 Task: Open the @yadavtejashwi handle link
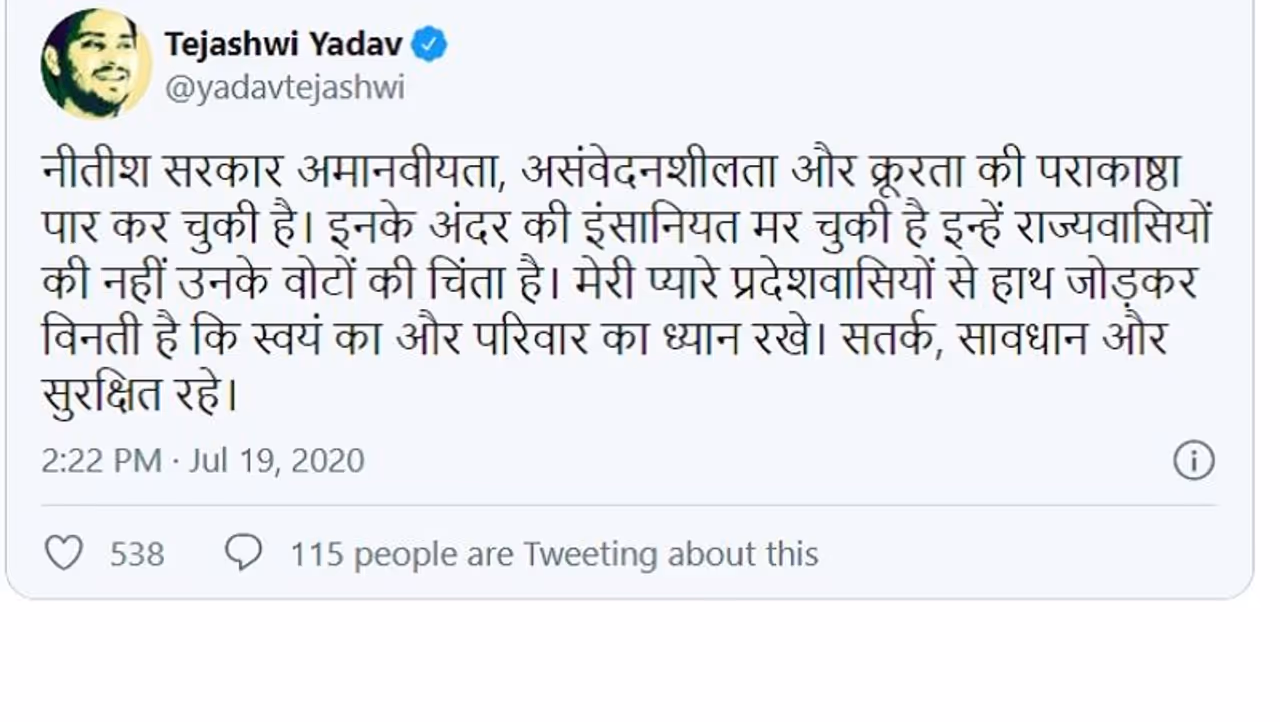tap(284, 88)
